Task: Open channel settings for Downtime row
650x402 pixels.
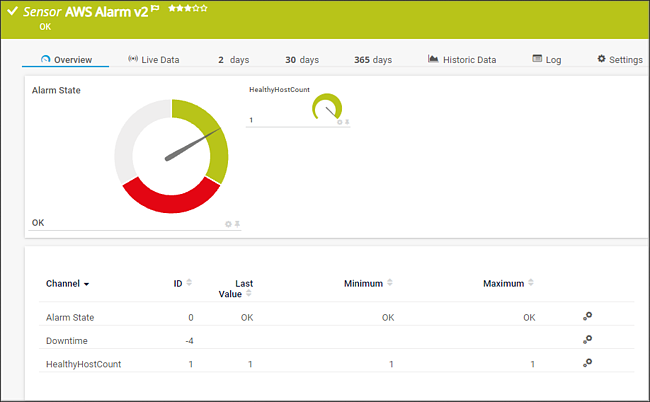Action: point(587,340)
